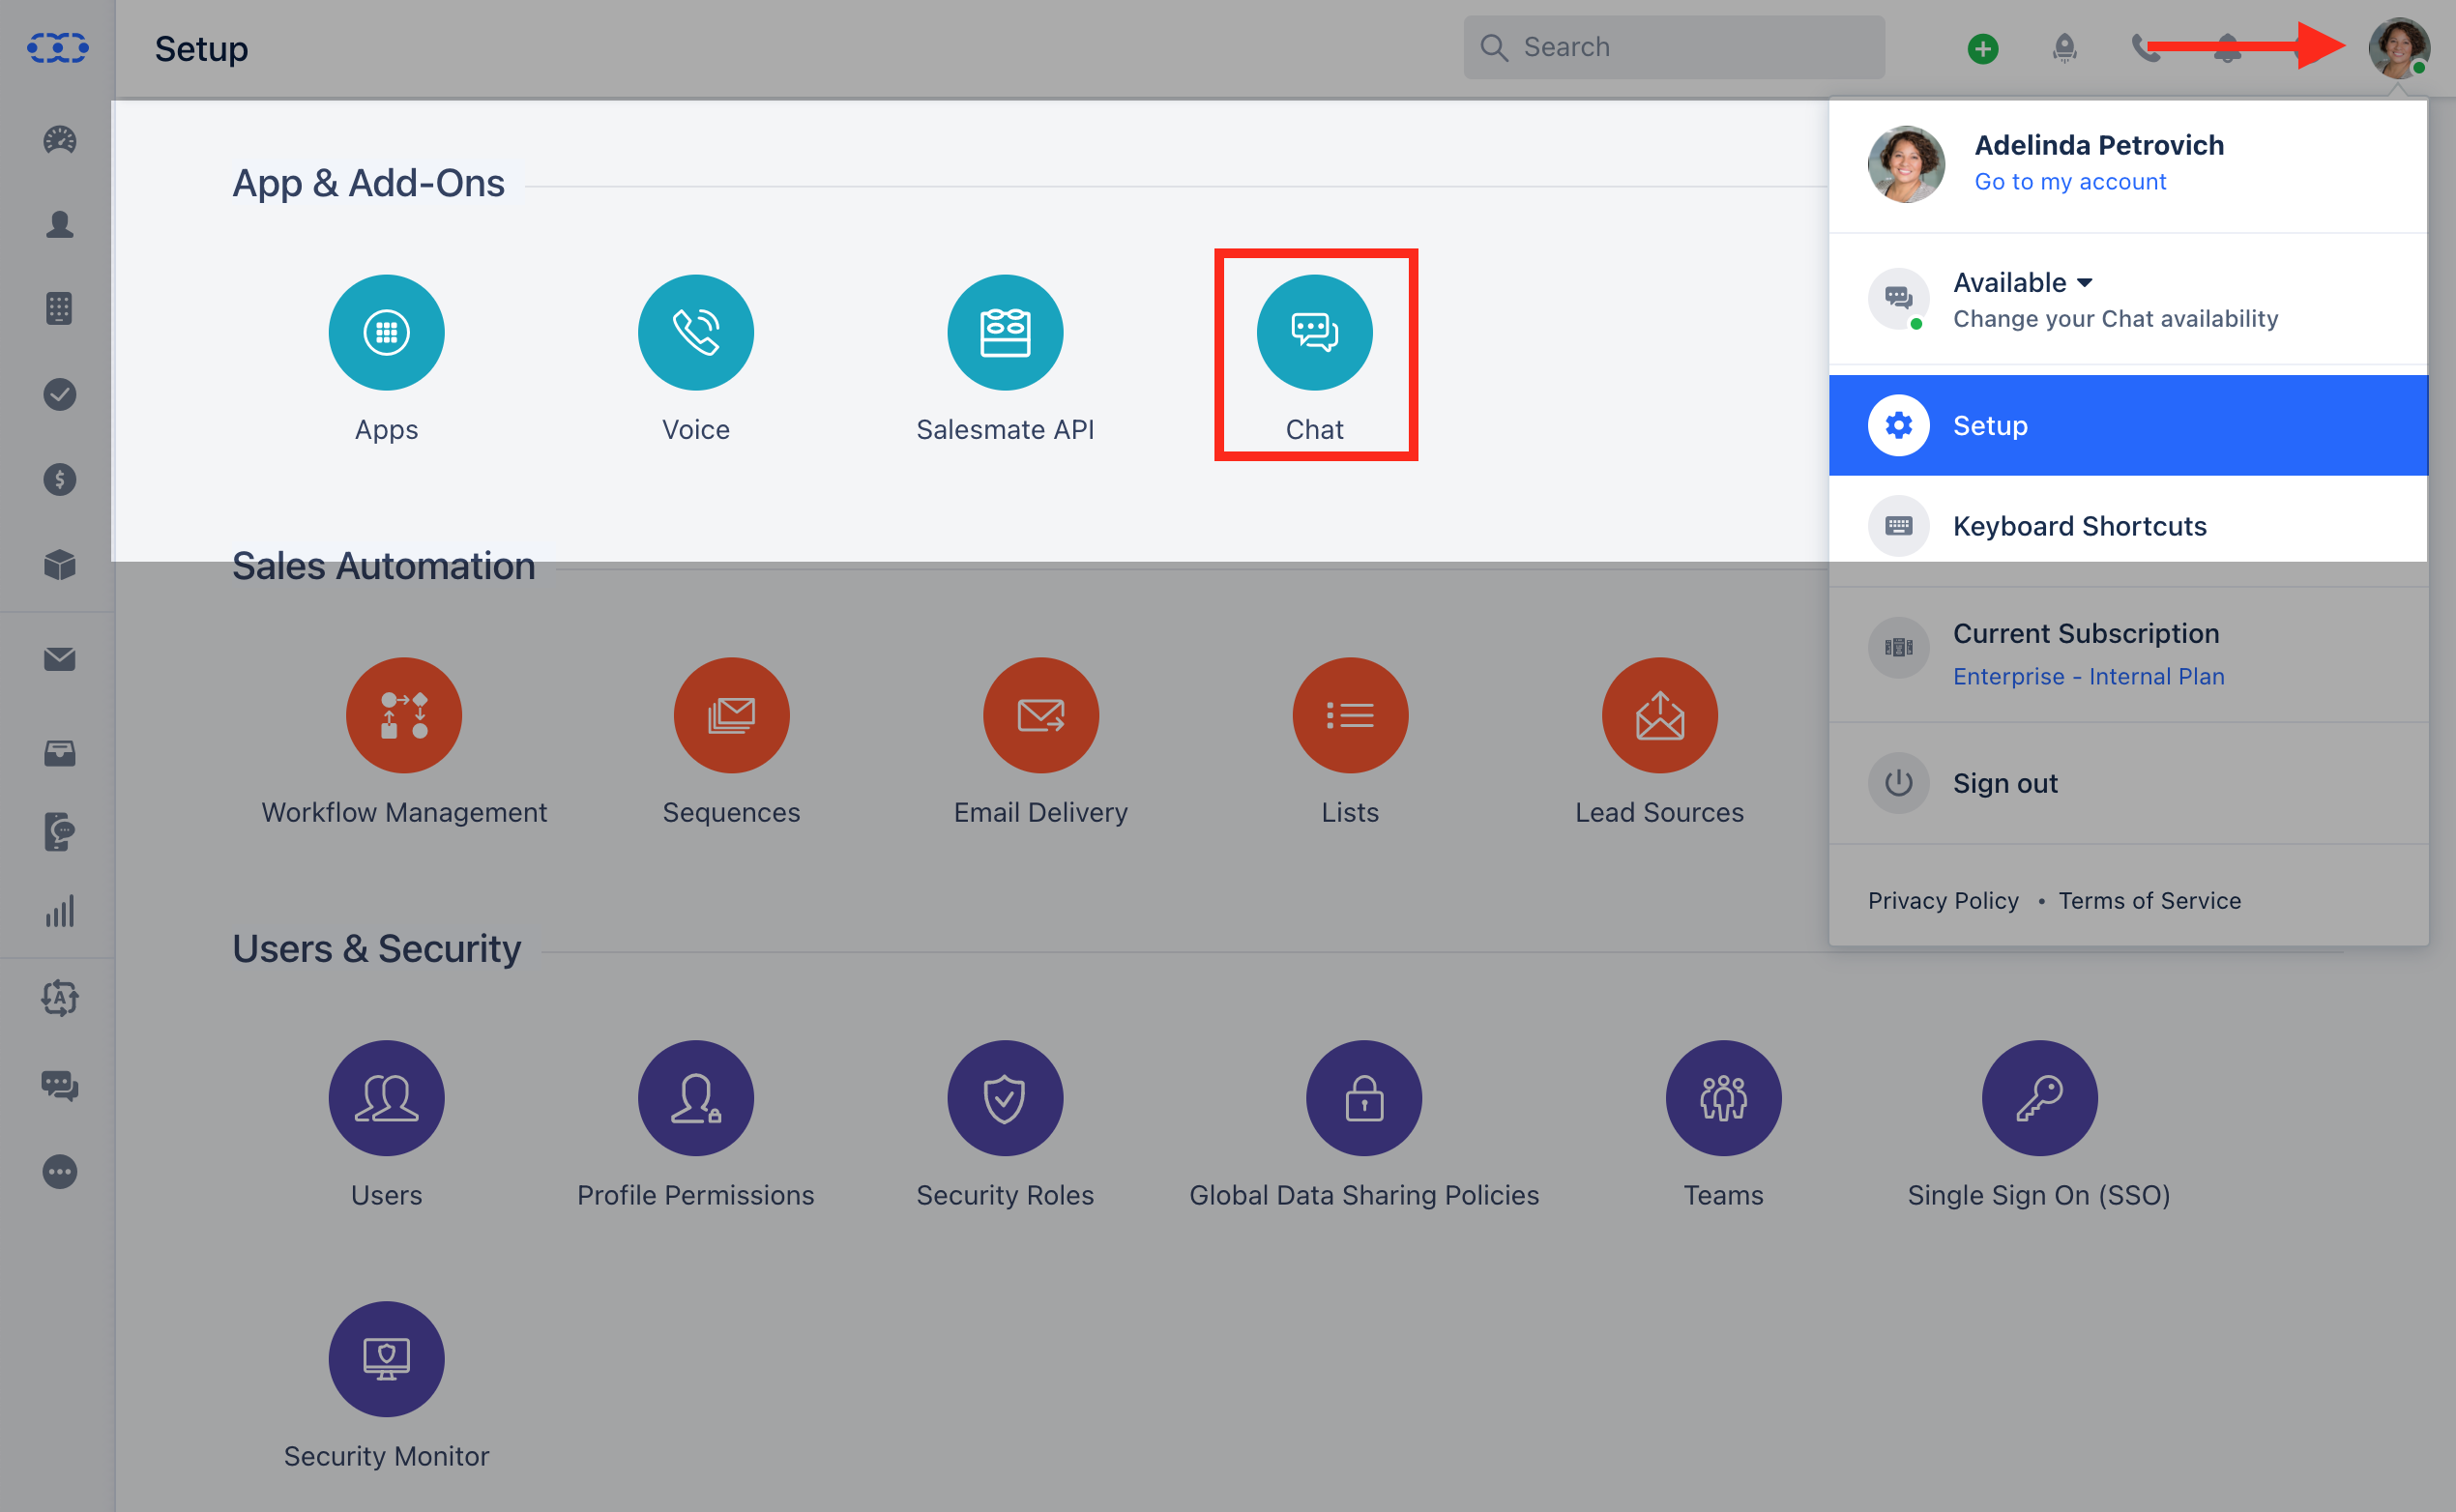2456x1512 pixels.
Task: Expand the Available status dropdown
Action: click(2022, 282)
